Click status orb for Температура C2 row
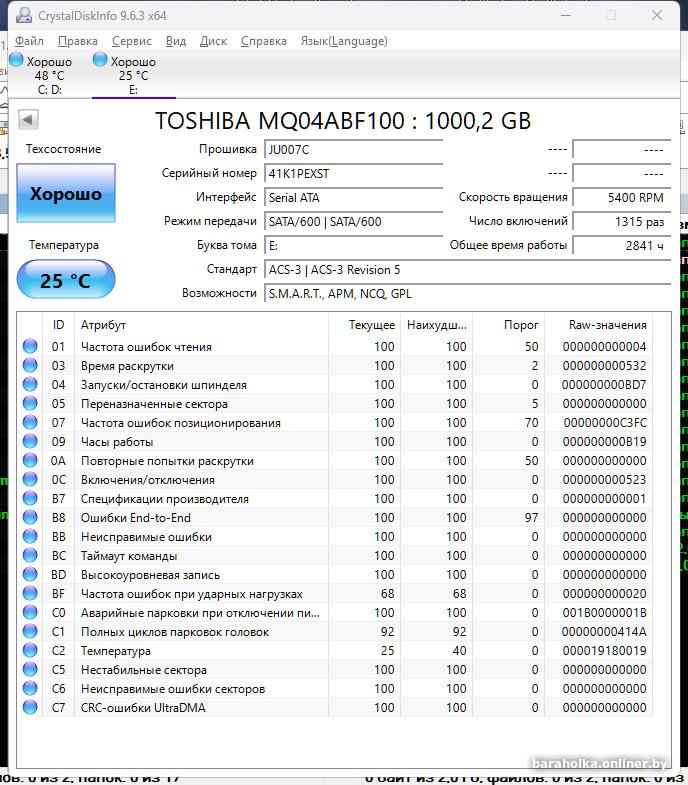This screenshot has width=688, height=785. [x=30, y=650]
